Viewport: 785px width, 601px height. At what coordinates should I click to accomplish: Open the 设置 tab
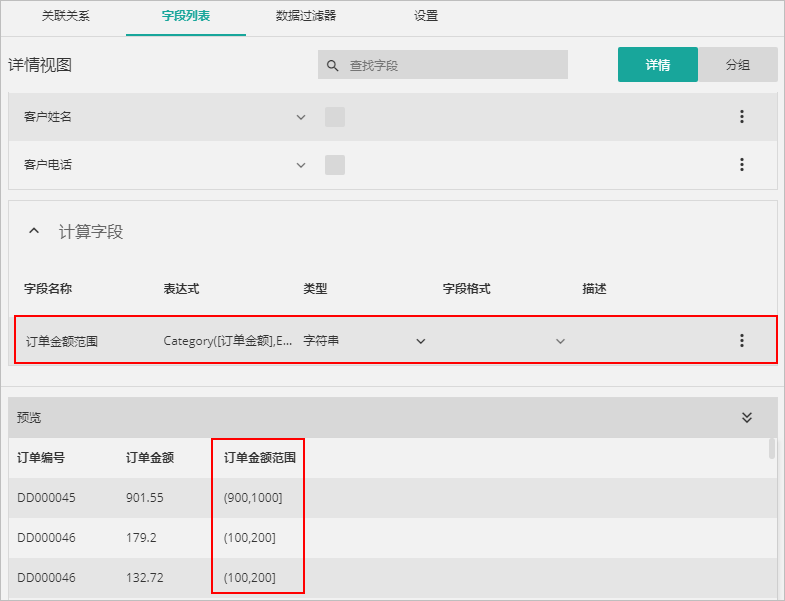pos(426,17)
